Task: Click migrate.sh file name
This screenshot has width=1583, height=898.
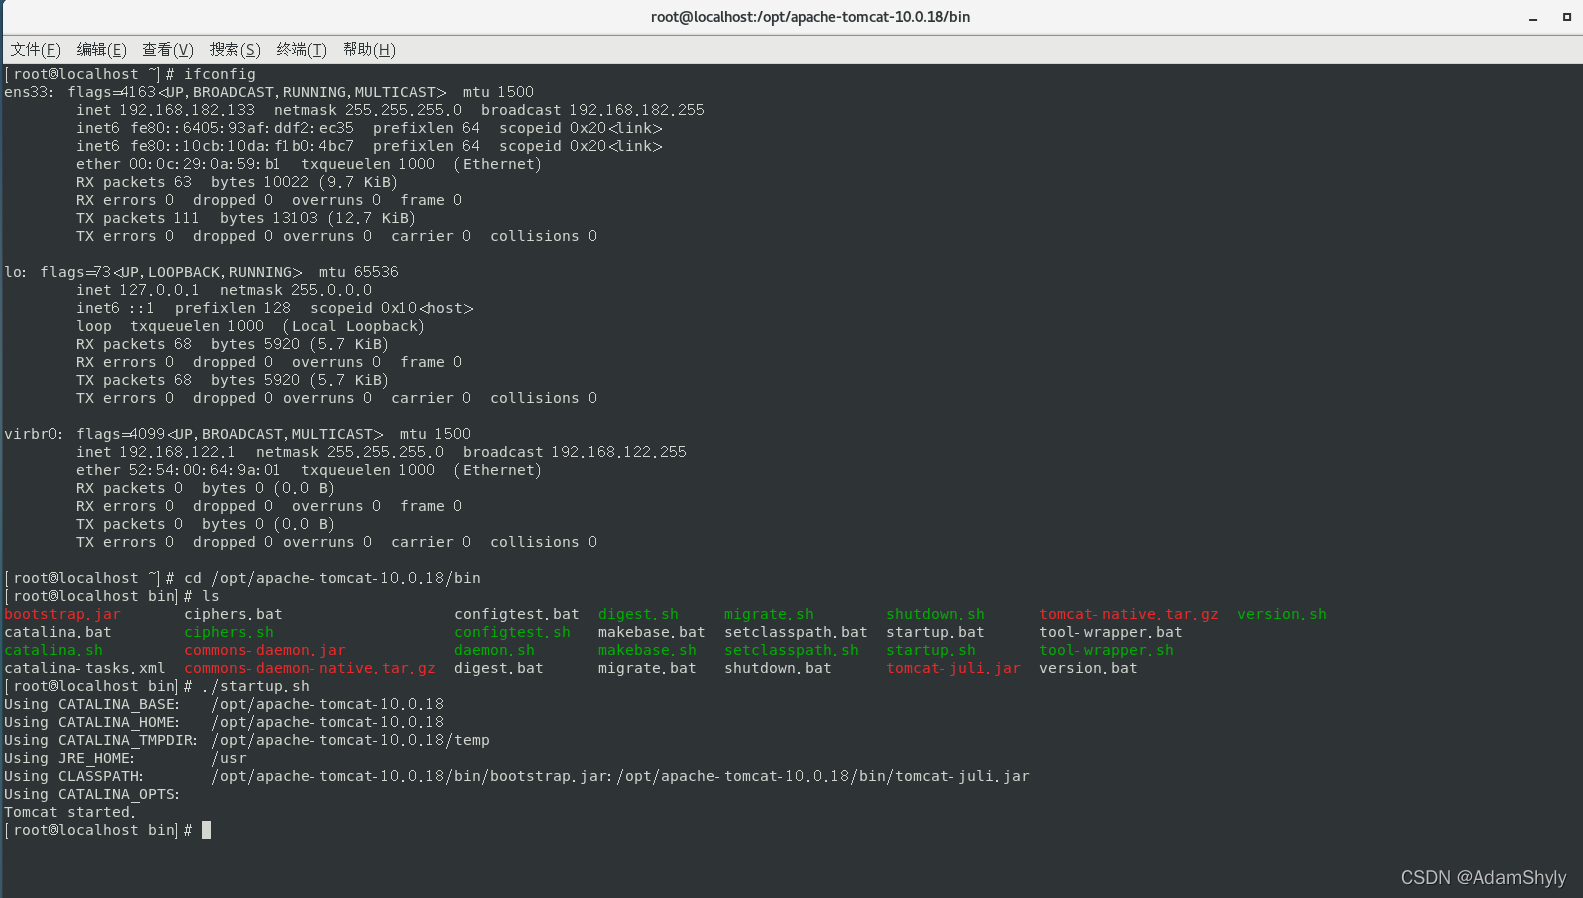Action: click(769, 614)
